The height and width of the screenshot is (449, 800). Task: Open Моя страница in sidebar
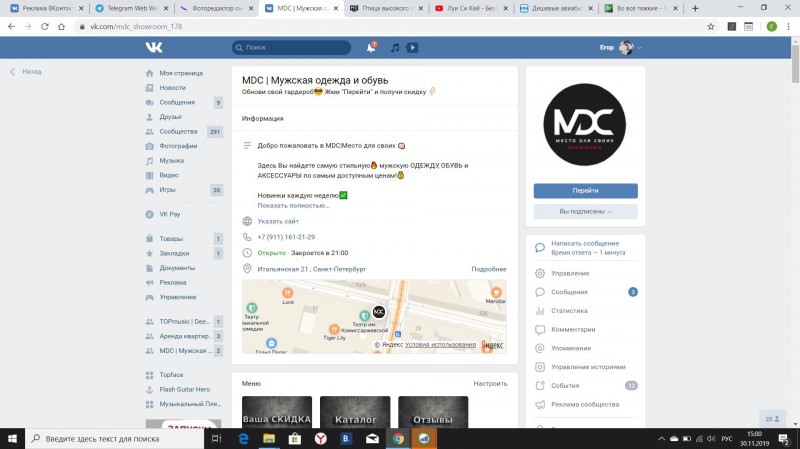click(181, 73)
